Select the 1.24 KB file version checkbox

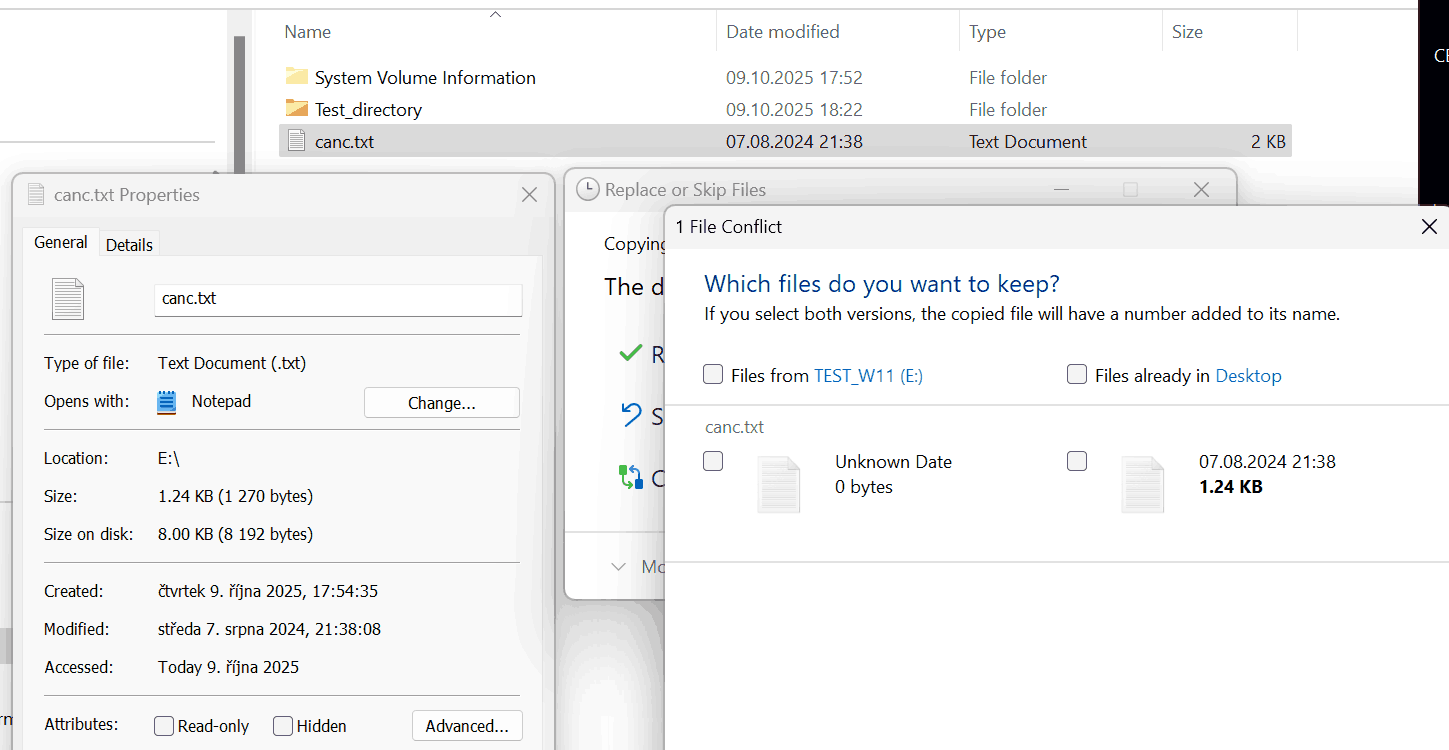[x=1077, y=461]
